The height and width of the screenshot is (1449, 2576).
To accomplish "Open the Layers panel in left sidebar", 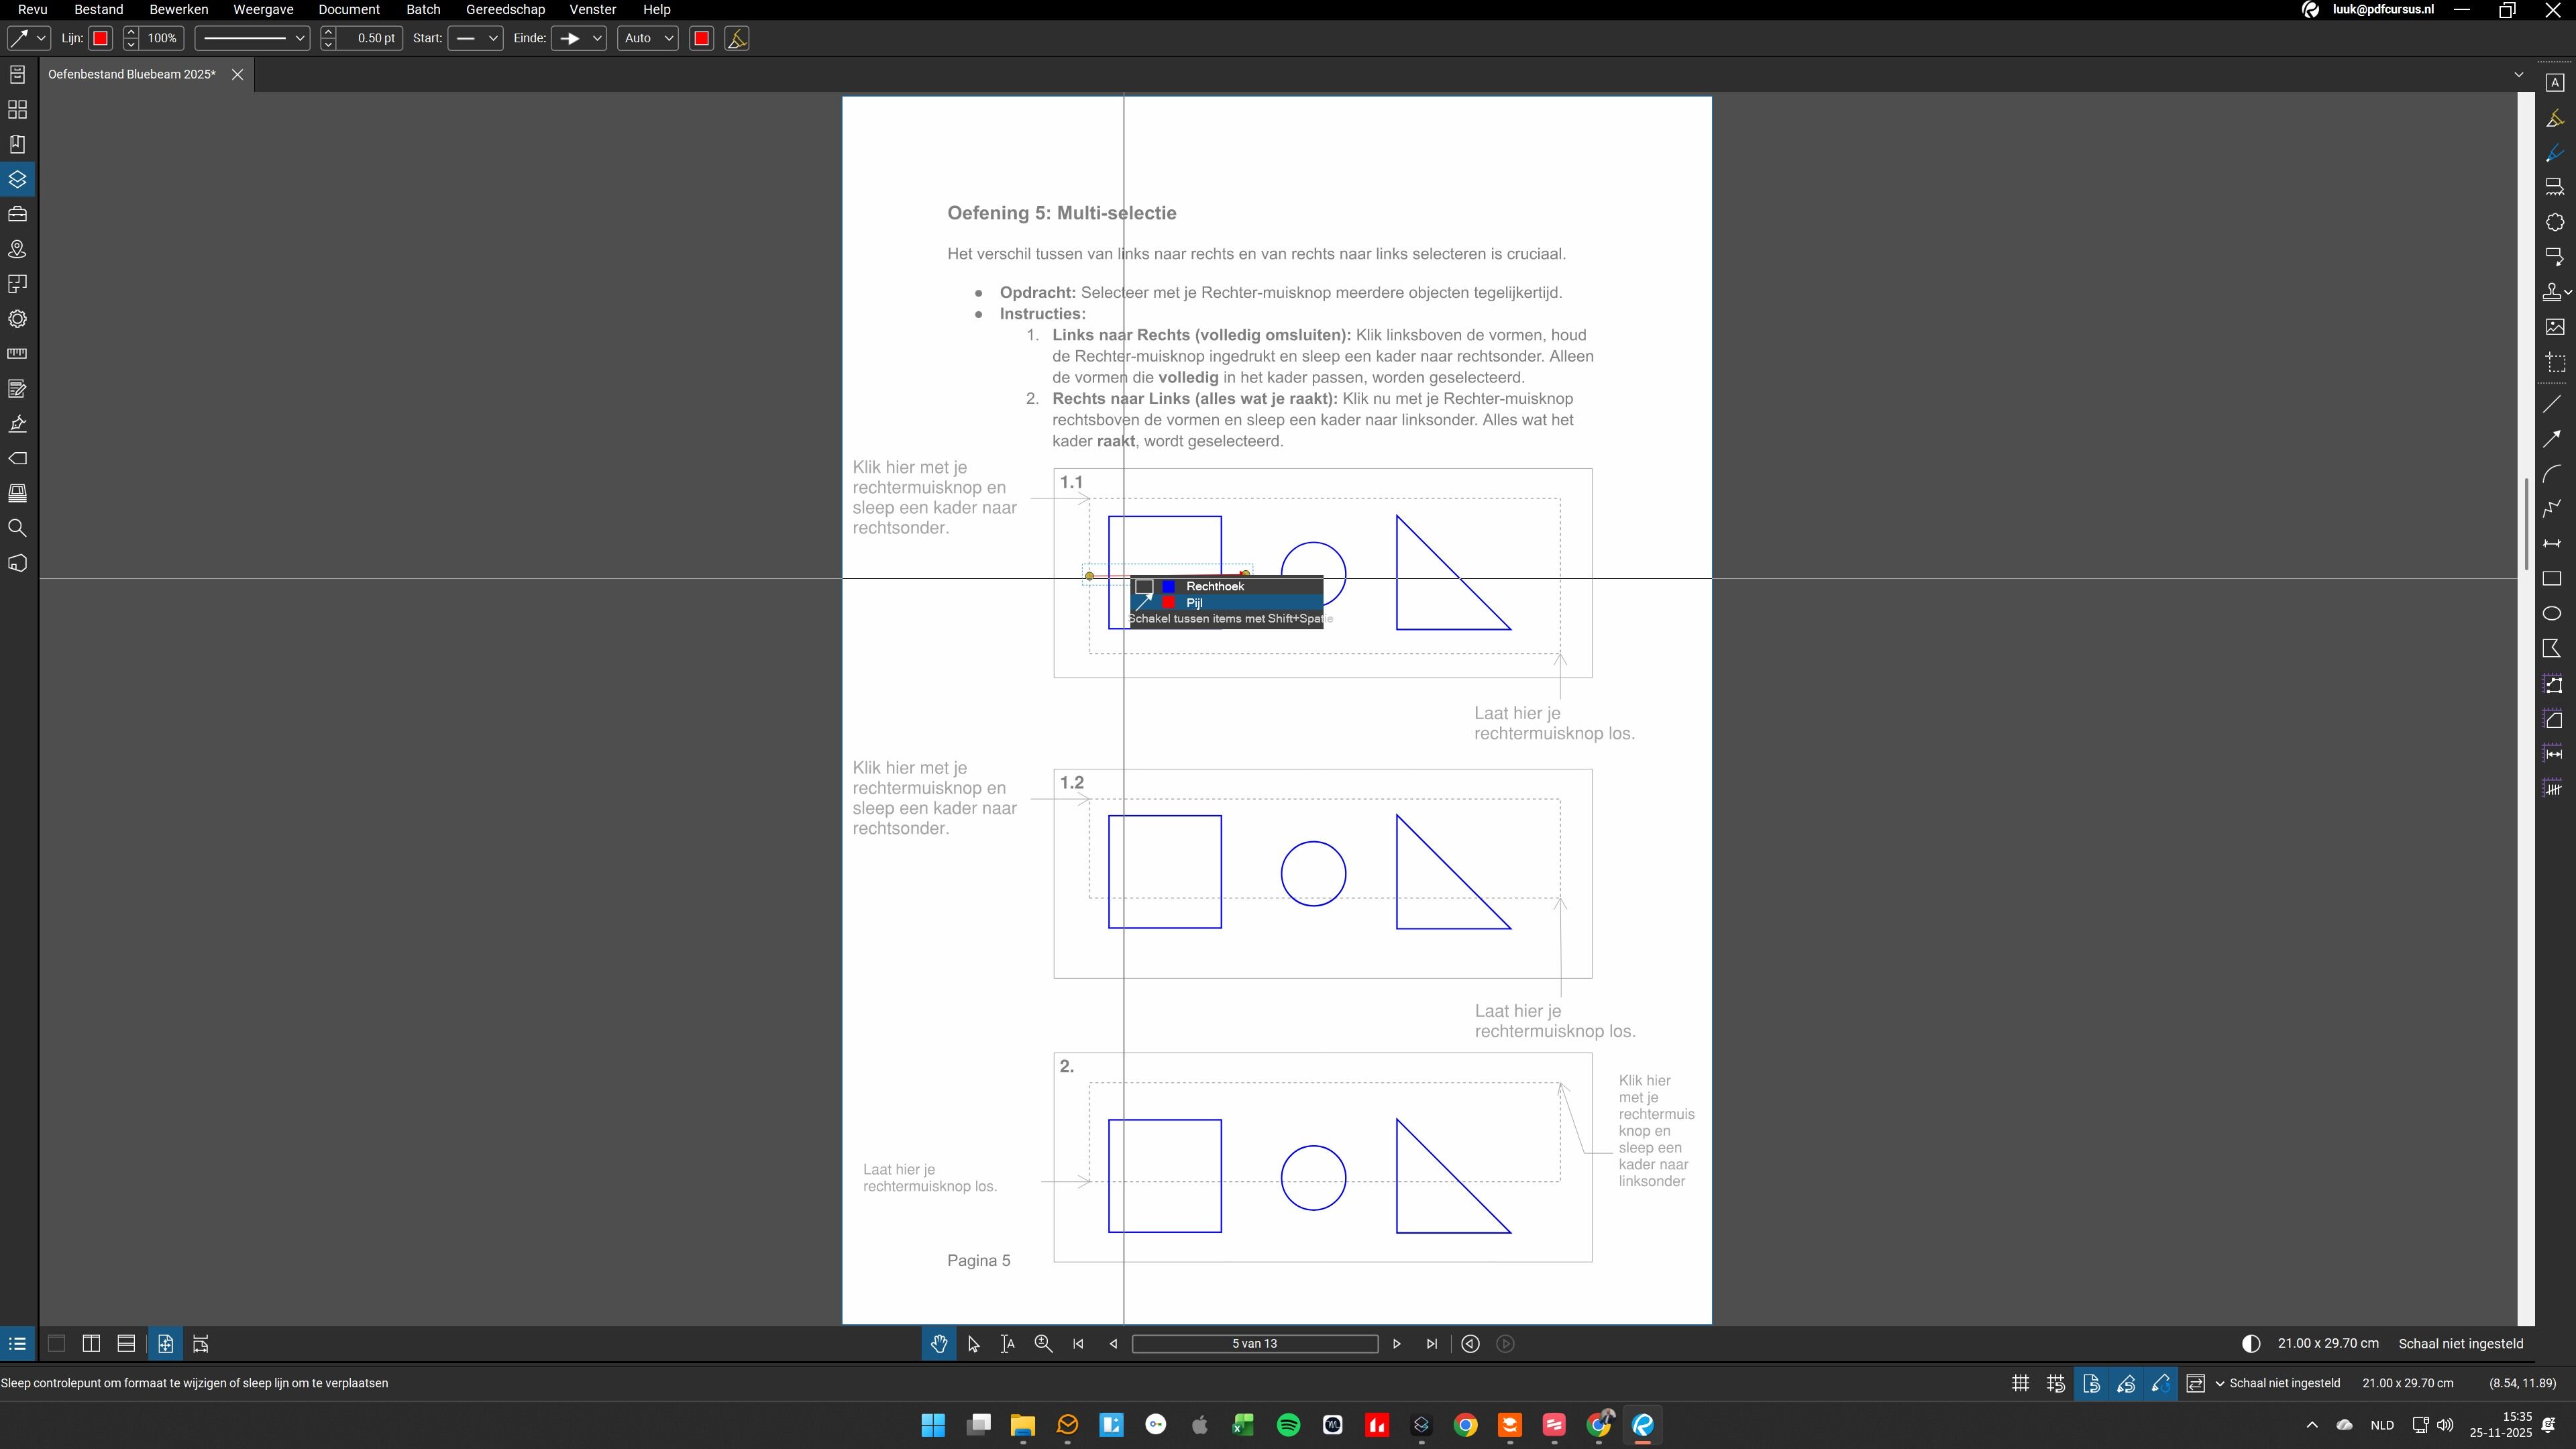I will click(17, 180).
